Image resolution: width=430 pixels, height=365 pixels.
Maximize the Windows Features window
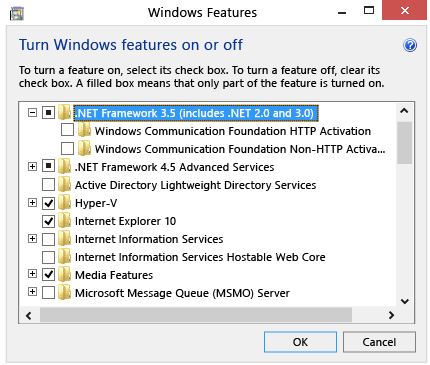369,10
